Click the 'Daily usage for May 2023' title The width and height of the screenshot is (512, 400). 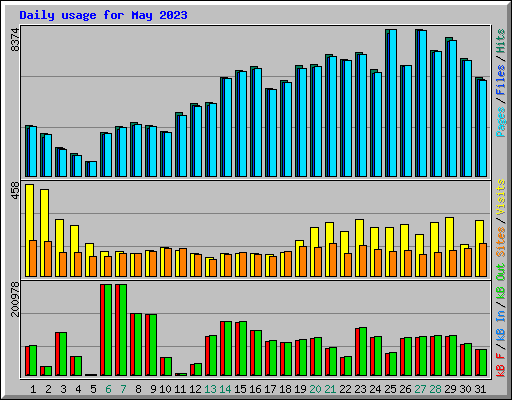[103, 15]
